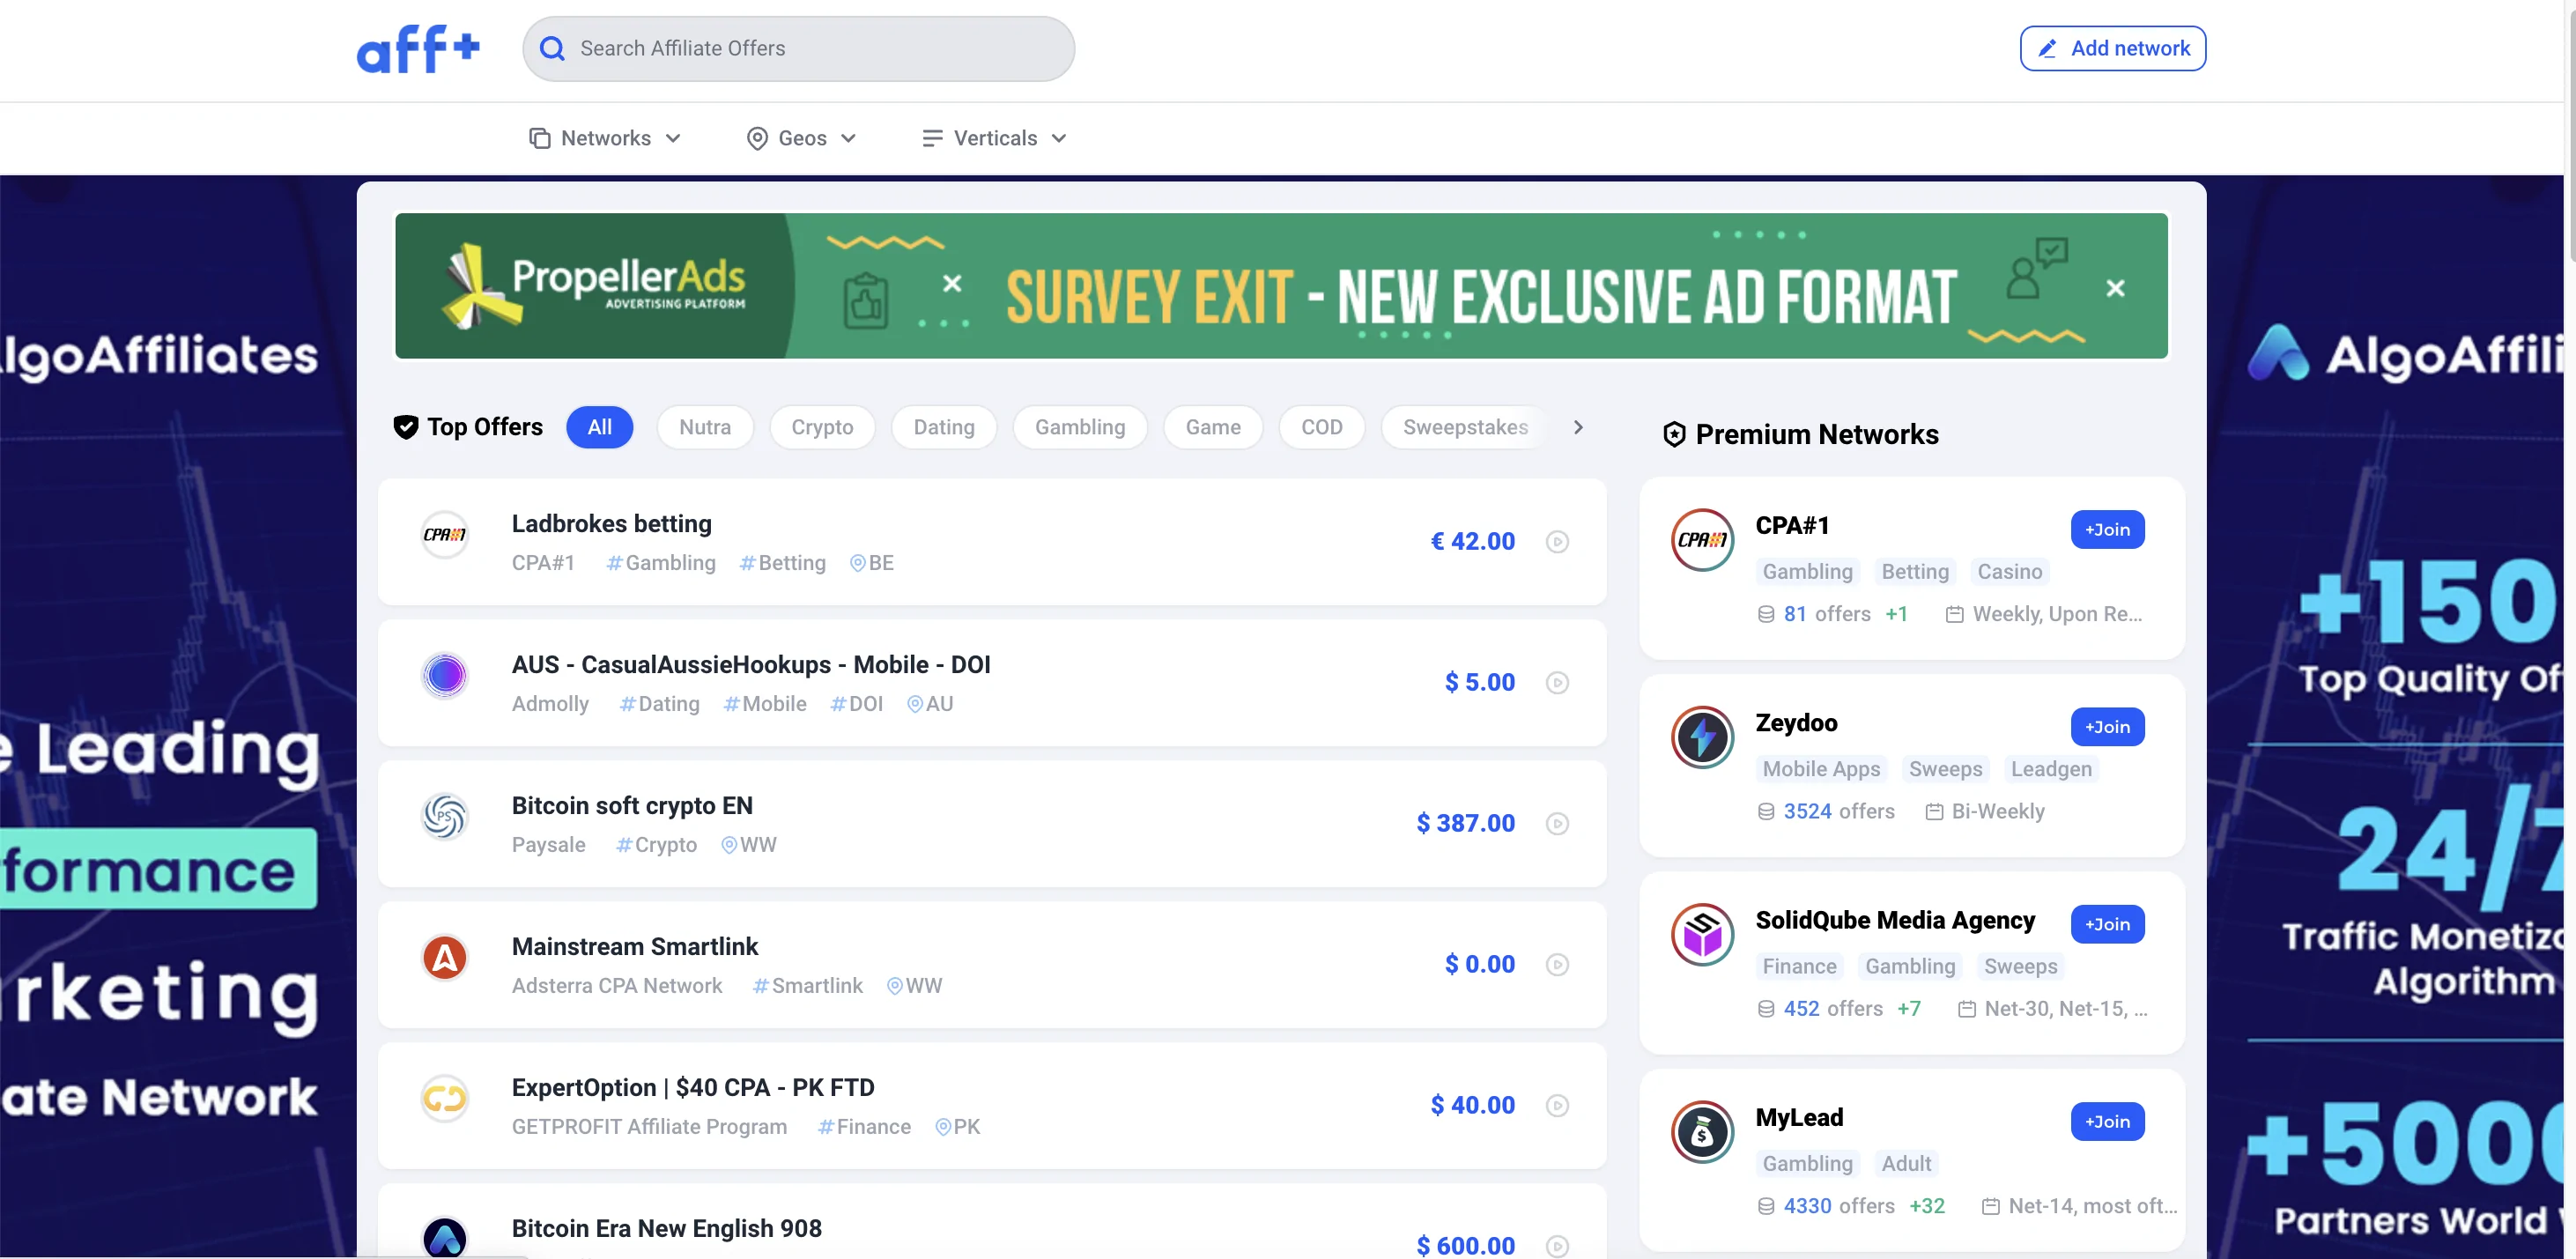The width and height of the screenshot is (2576, 1259).
Task: Select the Gambling filter chip
Action: [x=1080, y=427]
